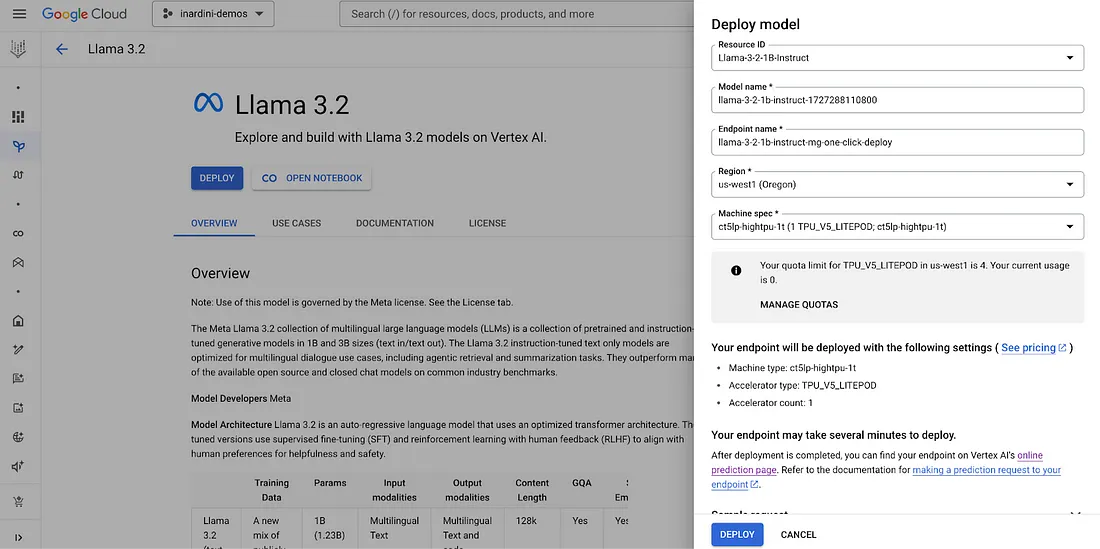Image resolution: width=1100 pixels, height=549 pixels.
Task: Open the Colab Enterprise icon in sidebar
Action: click(x=19, y=233)
